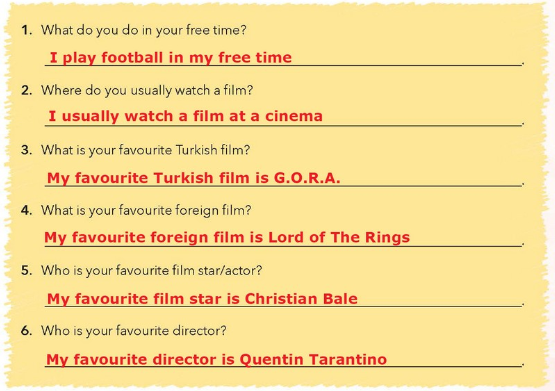
Task: Click the answer 'I usually watch a film at a cinema'
Action: point(185,116)
